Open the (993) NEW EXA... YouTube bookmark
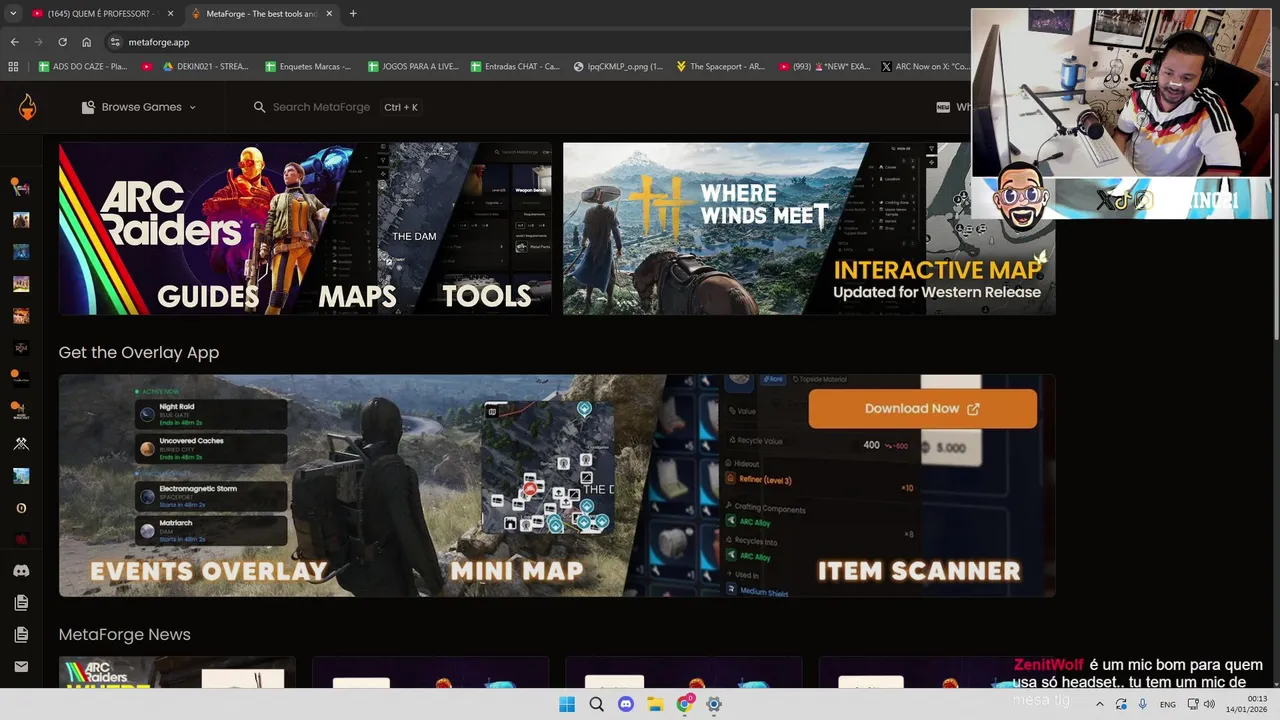The image size is (1280, 720). click(823, 67)
